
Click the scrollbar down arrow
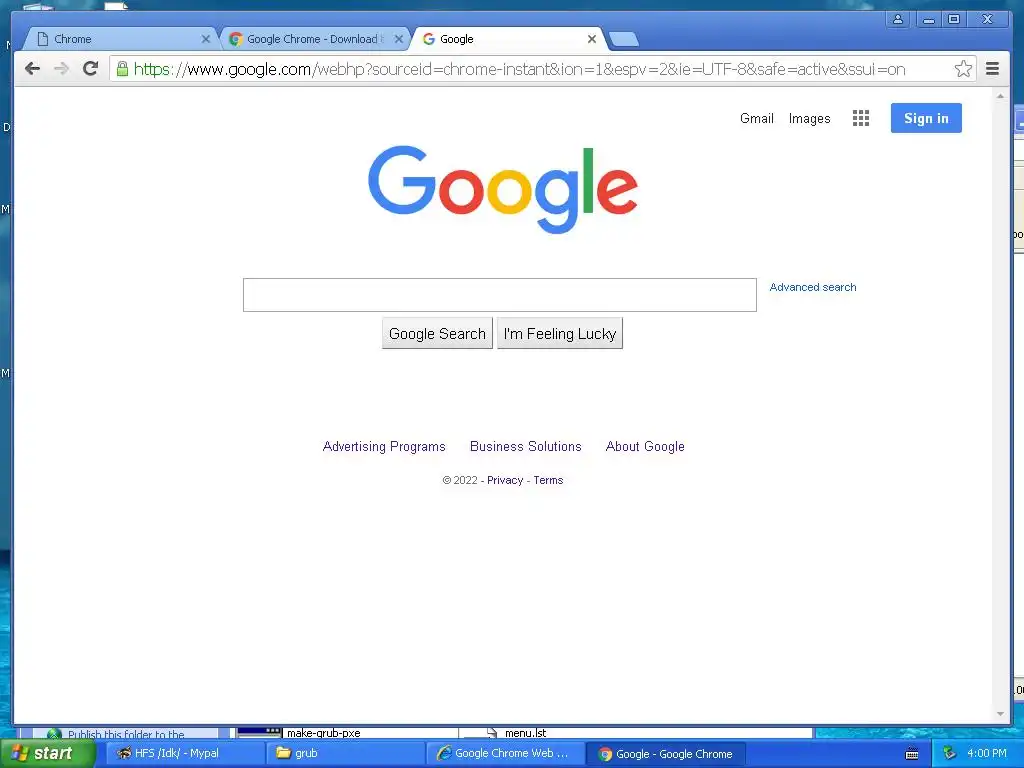(x=1000, y=714)
